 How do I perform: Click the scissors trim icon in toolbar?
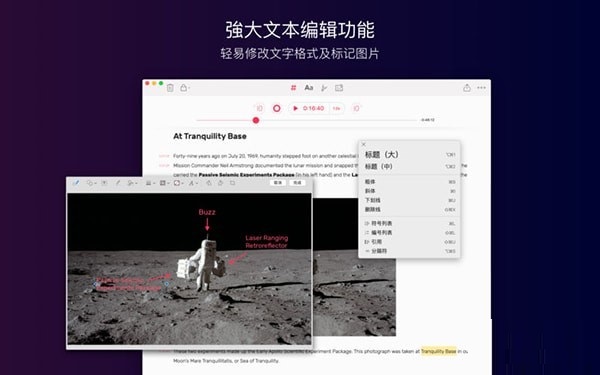point(324,88)
